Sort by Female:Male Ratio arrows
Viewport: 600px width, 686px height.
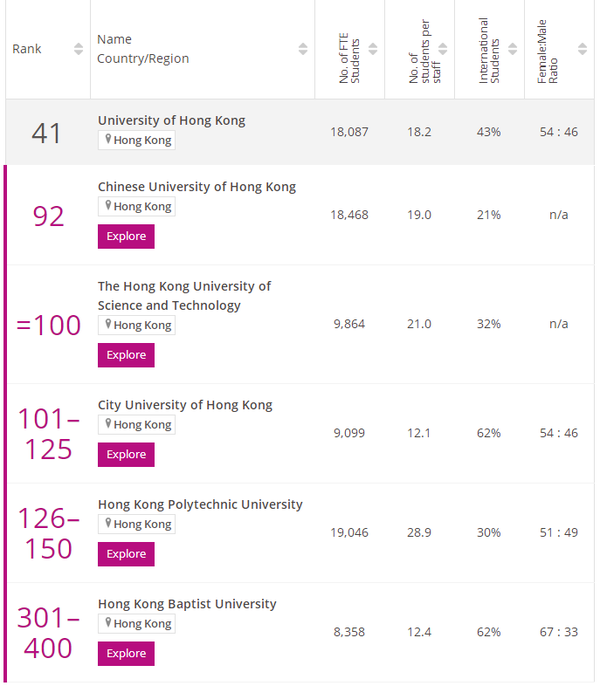click(x=582, y=49)
